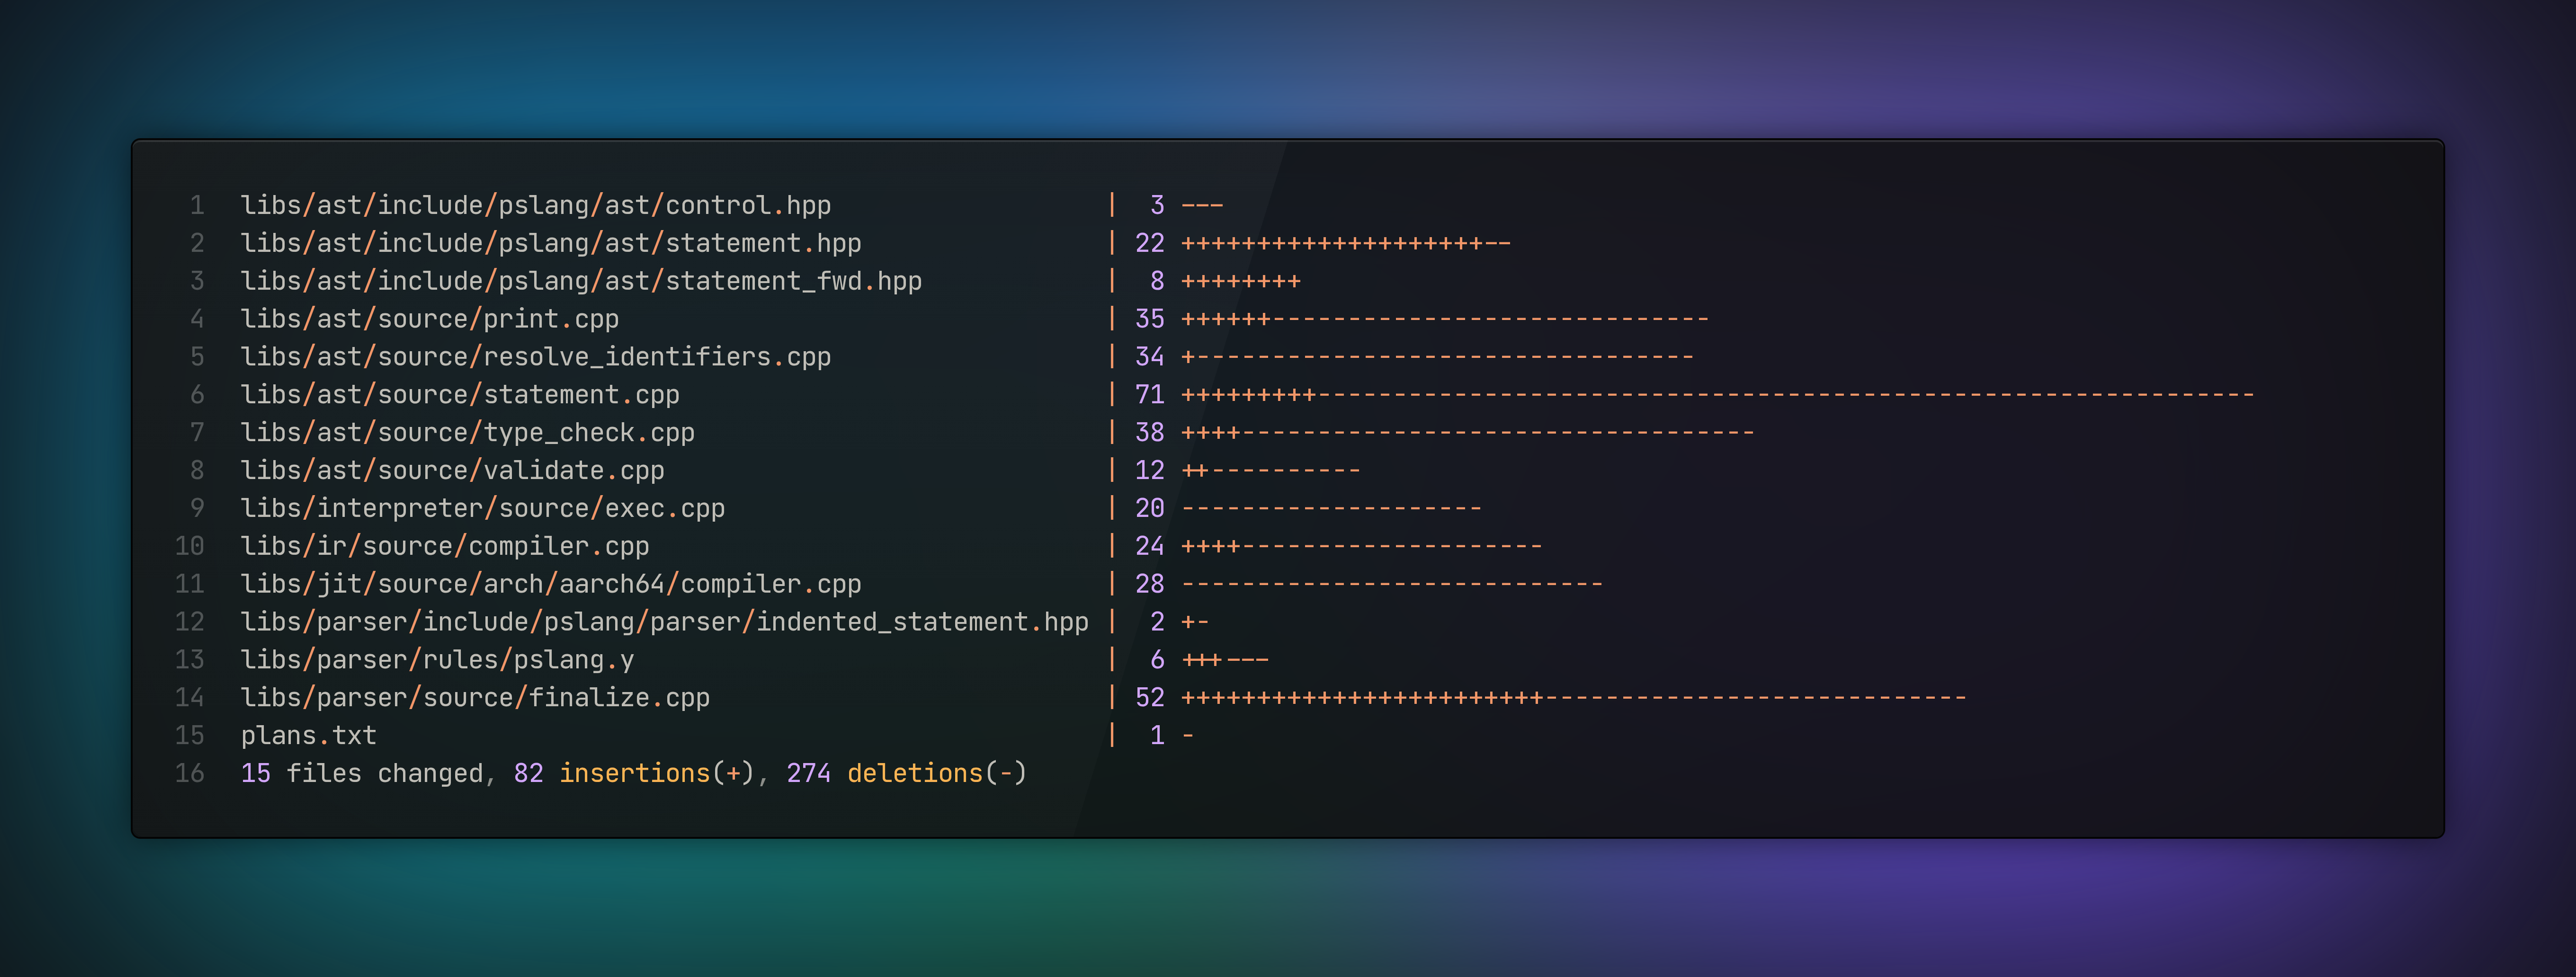
Task: Click the libs/ast/source/print.cpp path
Action: pos(429,319)
